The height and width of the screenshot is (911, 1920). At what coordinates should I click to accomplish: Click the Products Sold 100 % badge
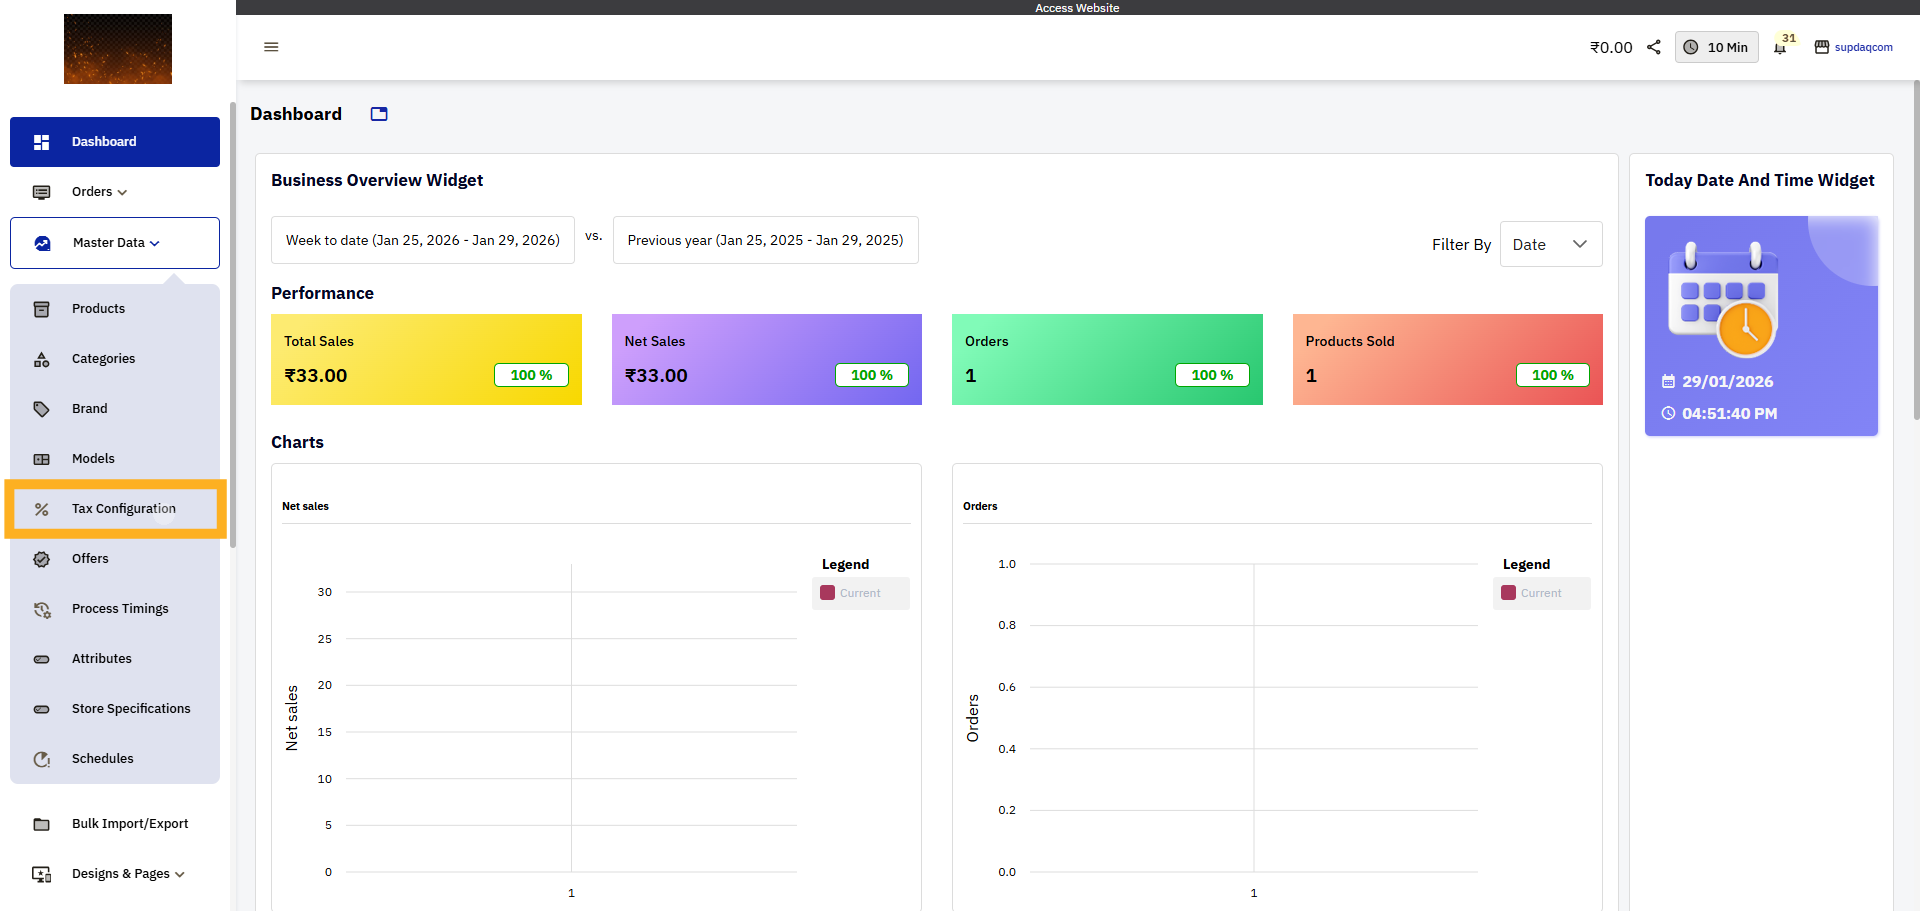(x=1553, y=375)
